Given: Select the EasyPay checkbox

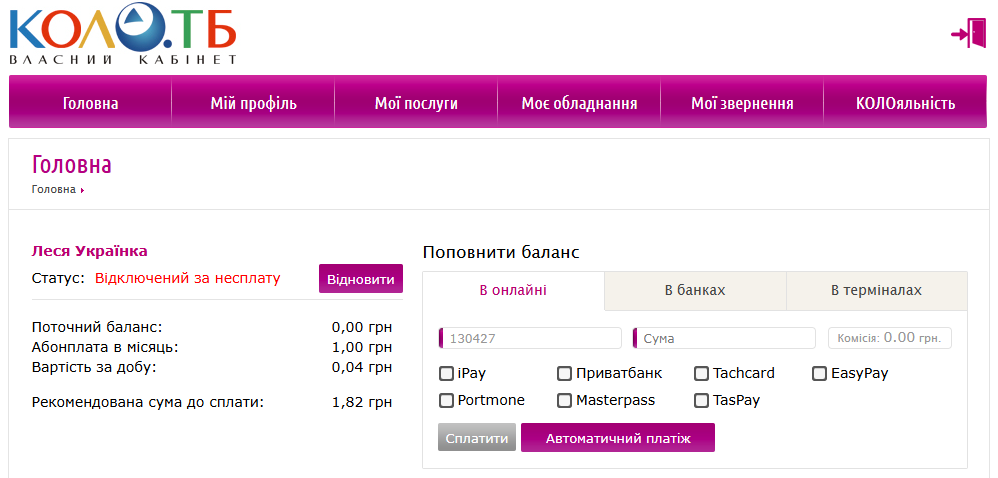Looking at the screenshot, I should [820, 374].
